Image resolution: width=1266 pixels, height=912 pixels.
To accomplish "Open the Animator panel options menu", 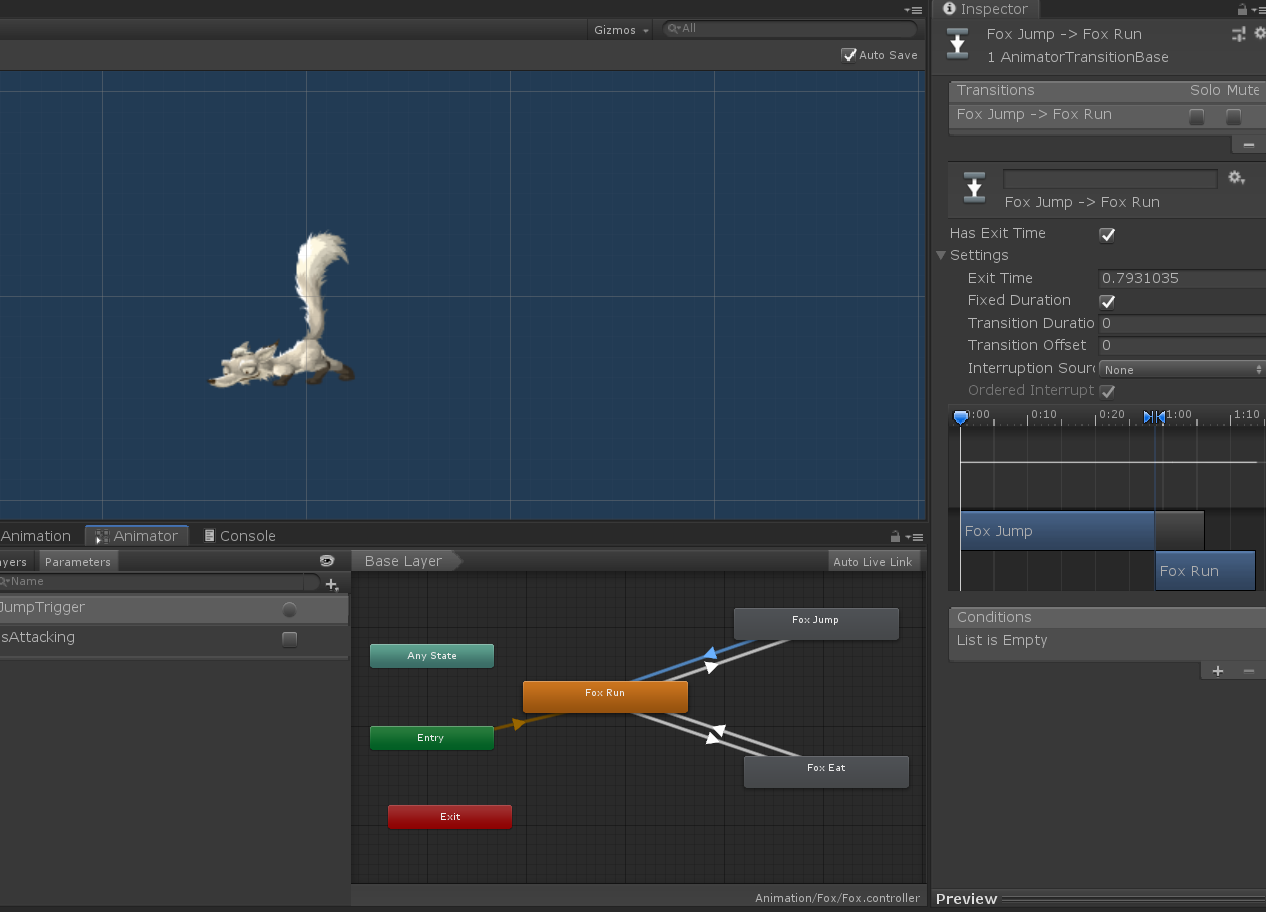I will 913,536.
